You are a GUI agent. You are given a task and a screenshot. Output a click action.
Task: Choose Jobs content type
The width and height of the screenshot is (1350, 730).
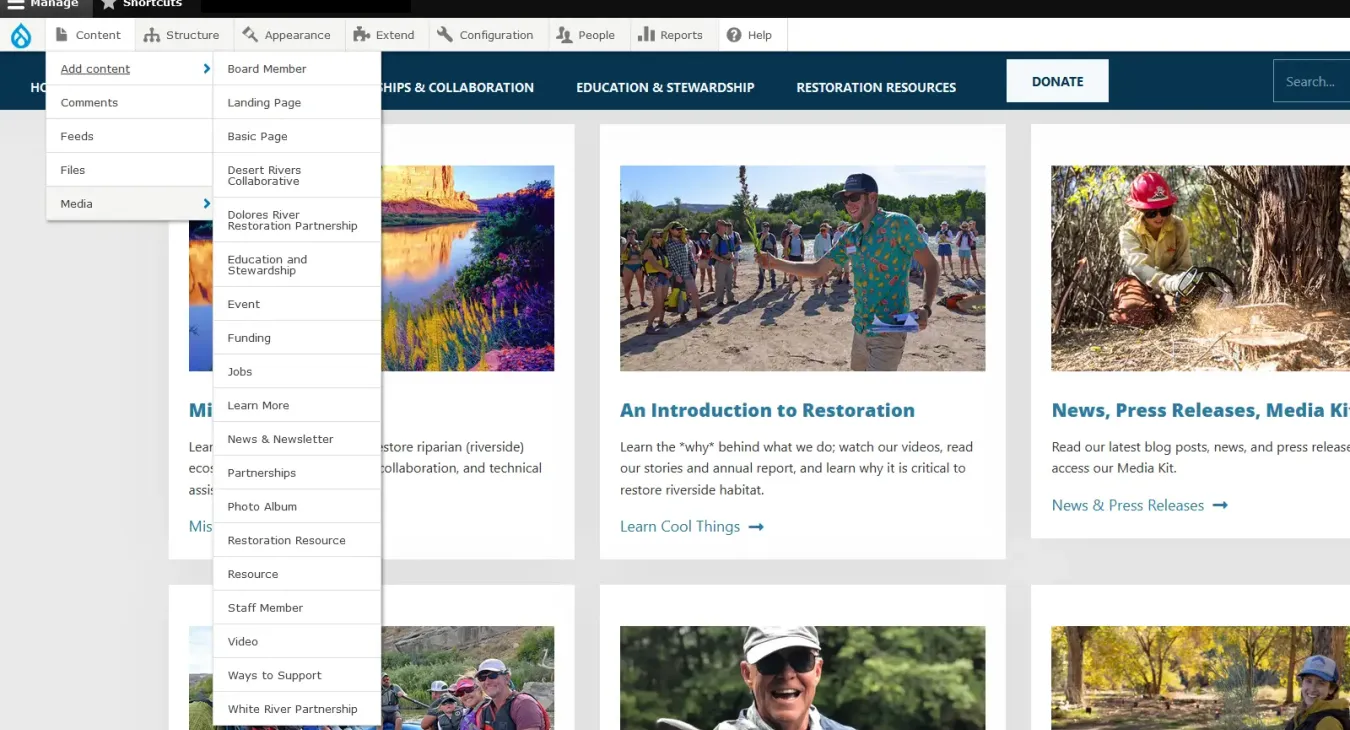[297, 372]
